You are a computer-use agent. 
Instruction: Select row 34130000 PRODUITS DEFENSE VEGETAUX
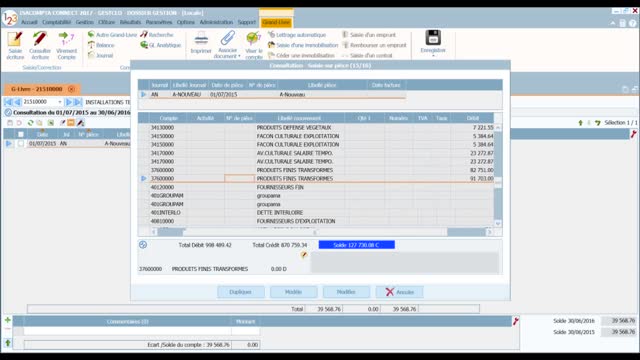(316, 127)
